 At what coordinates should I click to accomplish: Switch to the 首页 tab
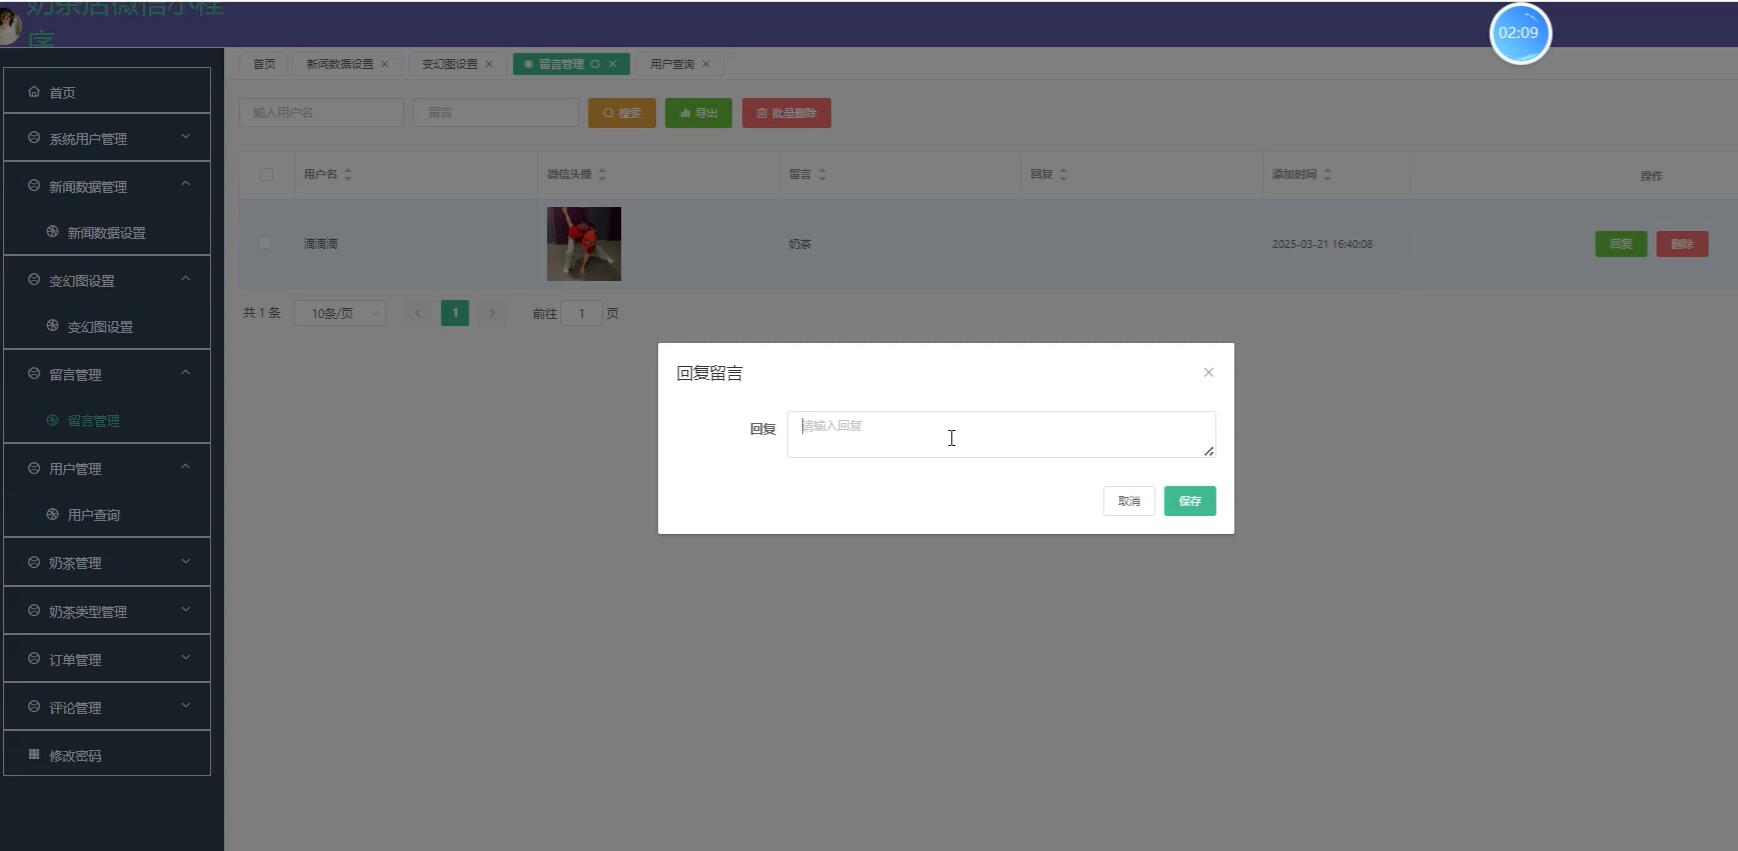(x=264, y=64)
